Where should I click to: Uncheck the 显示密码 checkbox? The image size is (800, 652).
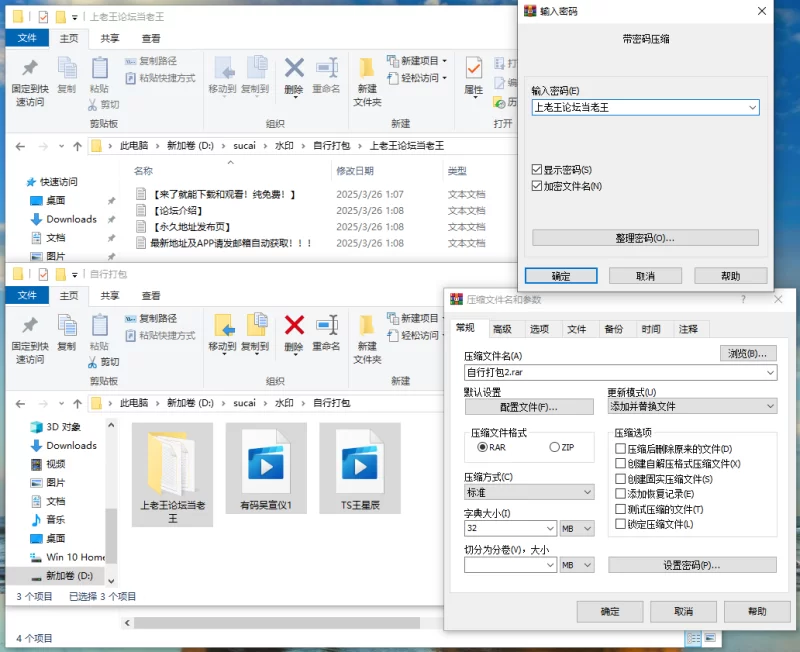point(537,170)
